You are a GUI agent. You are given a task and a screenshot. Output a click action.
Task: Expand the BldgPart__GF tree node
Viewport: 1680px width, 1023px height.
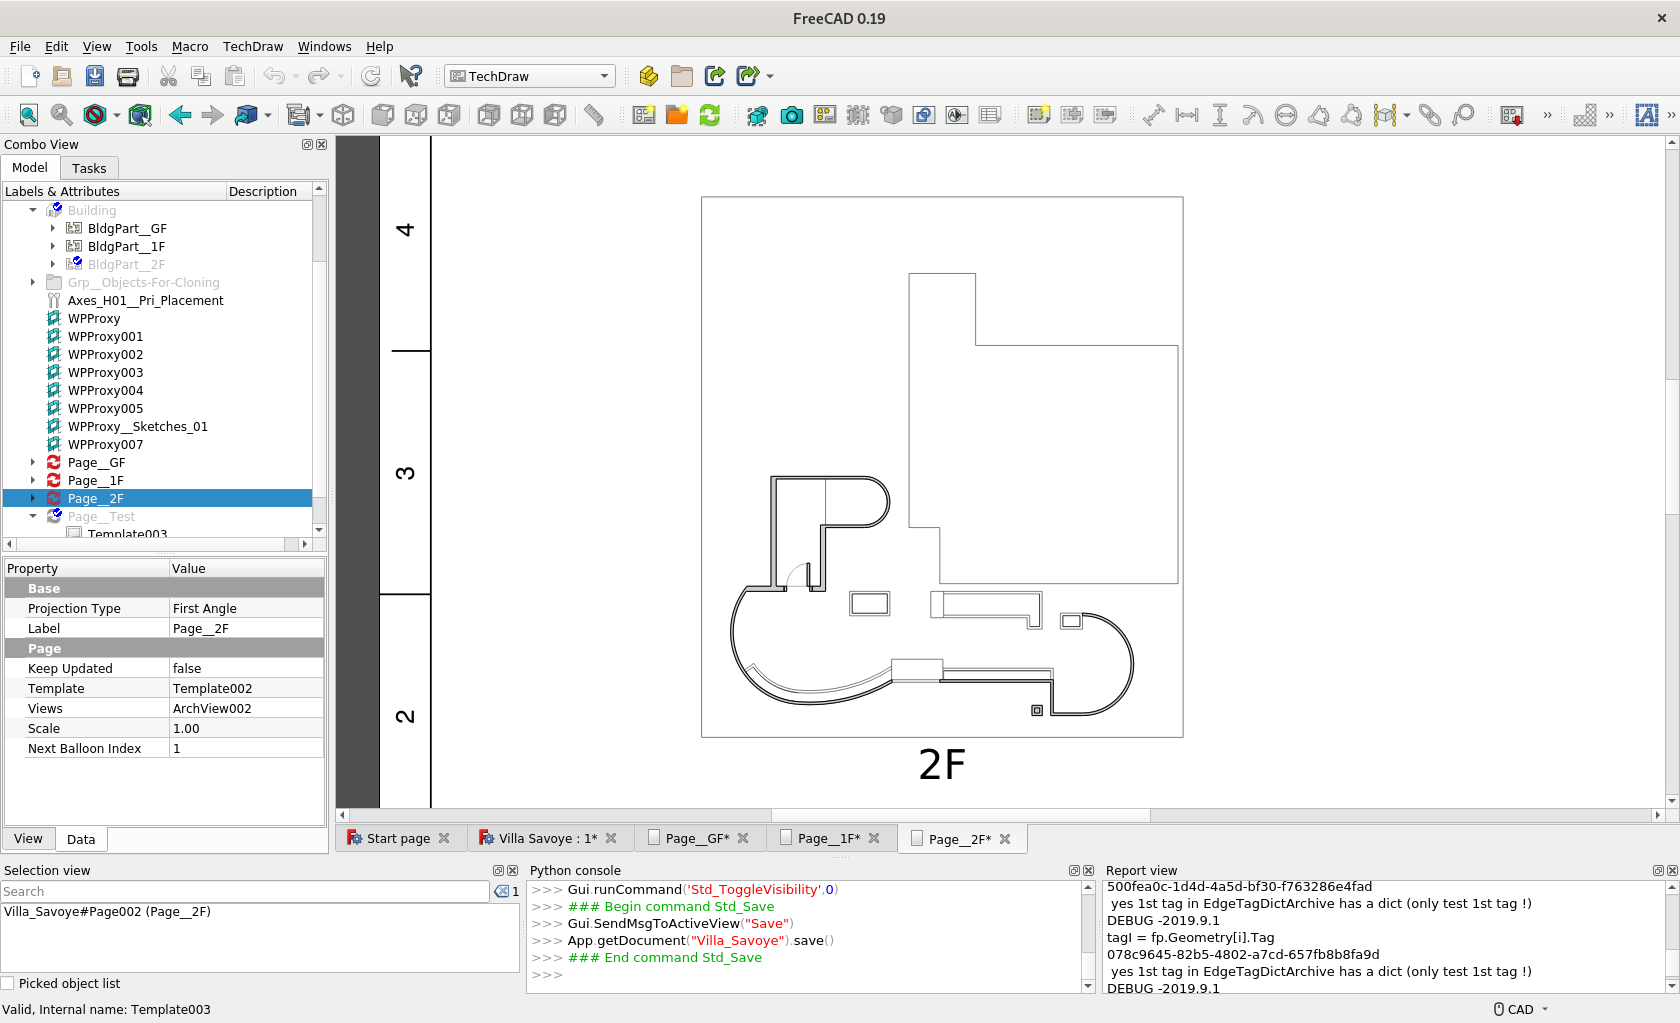click(x=53, y=228)
